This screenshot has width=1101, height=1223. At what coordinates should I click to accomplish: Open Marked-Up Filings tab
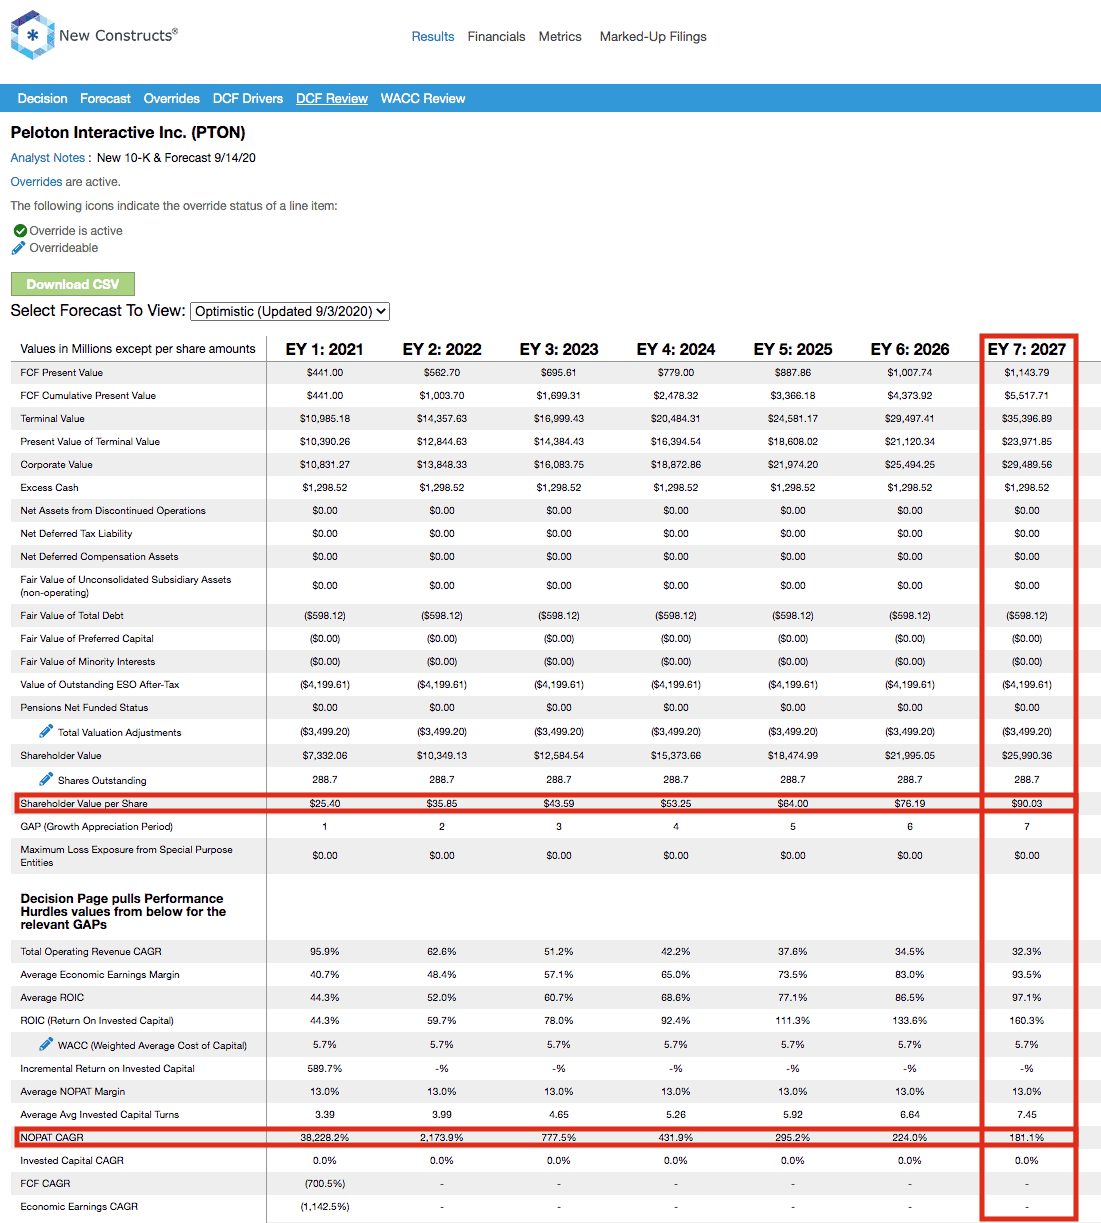pyautogui.click(x=653, y=36)
